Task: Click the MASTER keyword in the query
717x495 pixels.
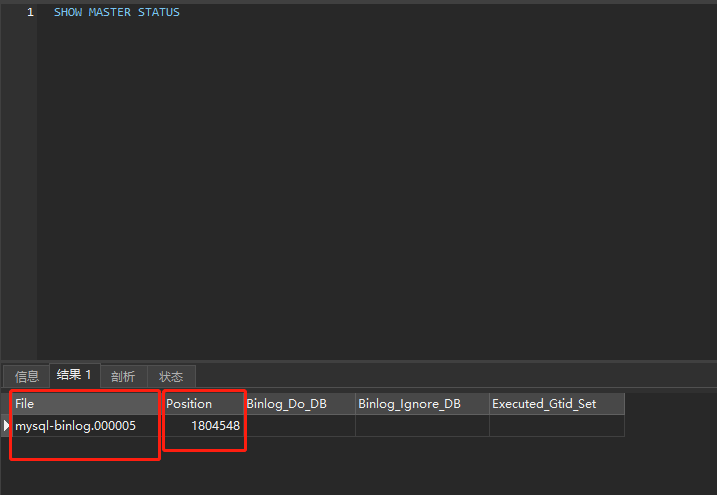Action: click(x=109, y=12)
